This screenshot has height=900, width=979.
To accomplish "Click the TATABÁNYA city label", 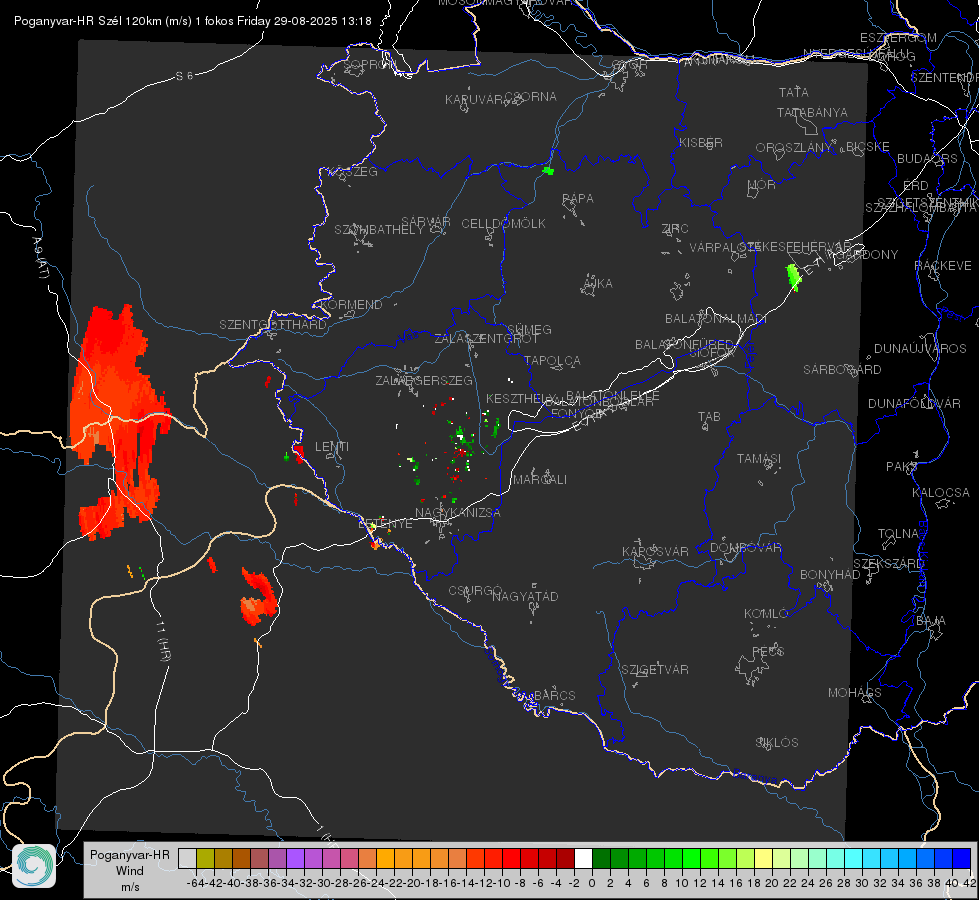I will pos(812,113).
